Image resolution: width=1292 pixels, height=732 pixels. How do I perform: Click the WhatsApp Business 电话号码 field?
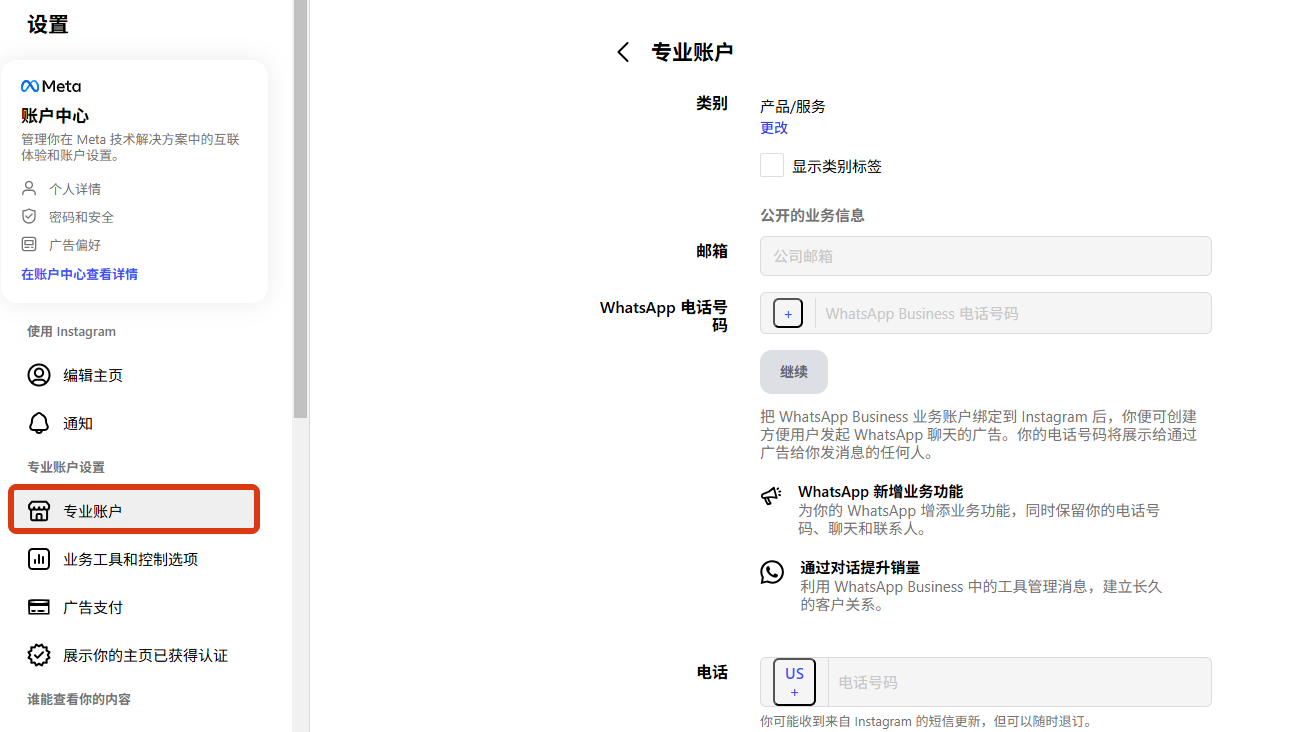click(x=1010, y=314)
